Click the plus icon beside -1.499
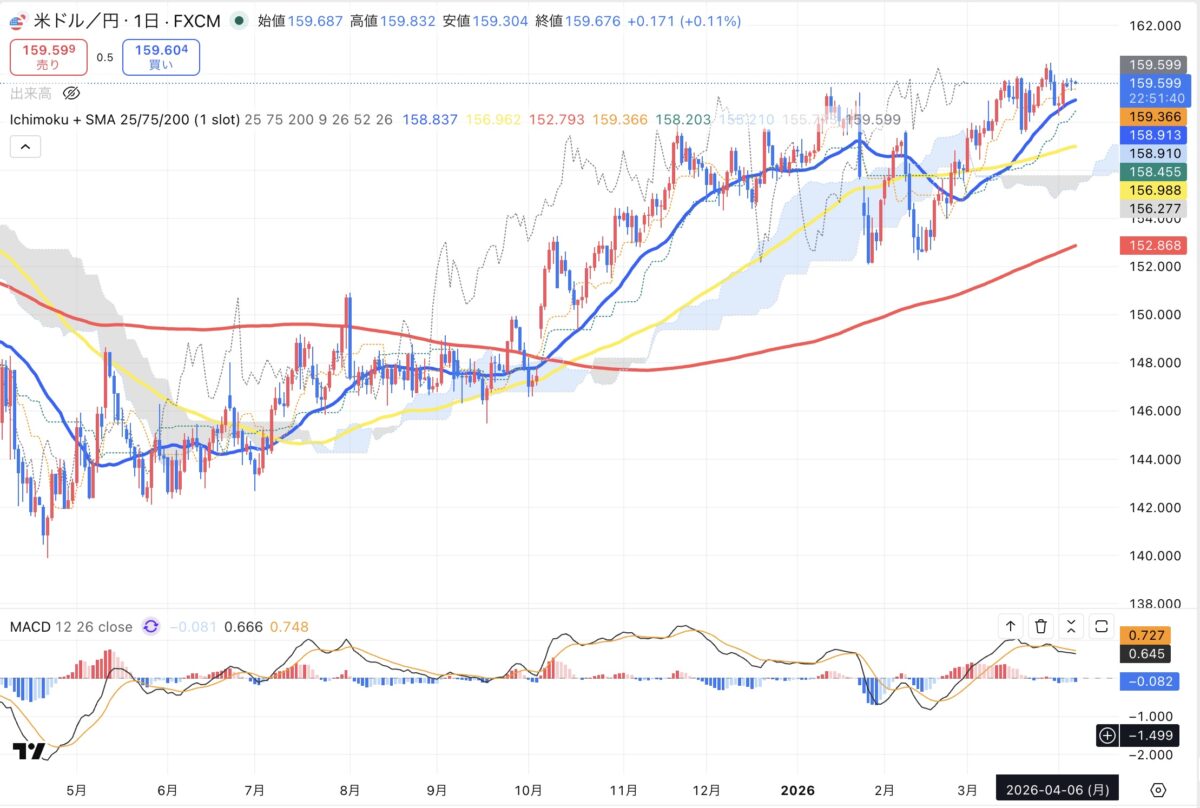 [1107, 736]
